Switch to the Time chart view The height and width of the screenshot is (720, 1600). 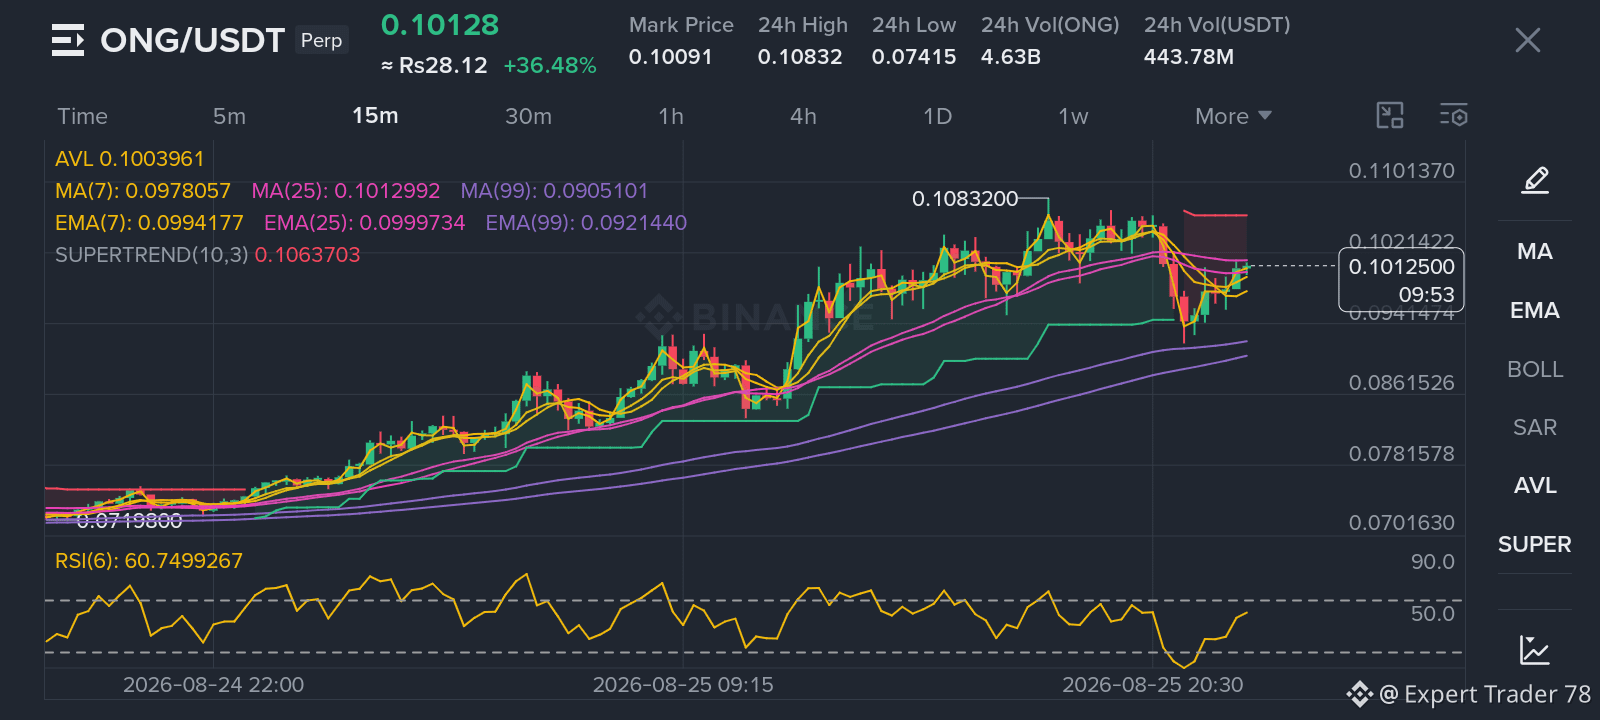pos(82,116)
